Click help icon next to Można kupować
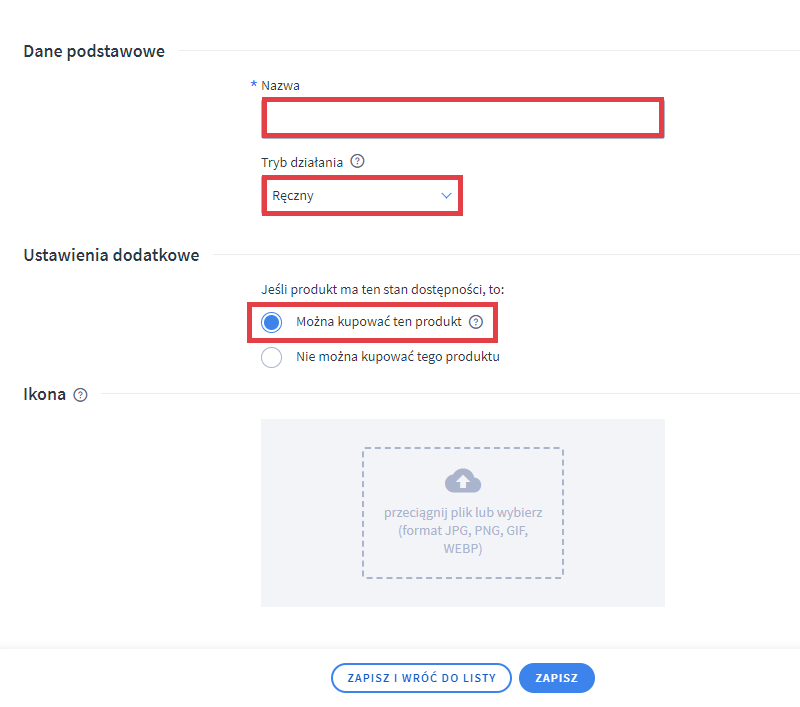The image size is (800, 707). pos(476,322)
